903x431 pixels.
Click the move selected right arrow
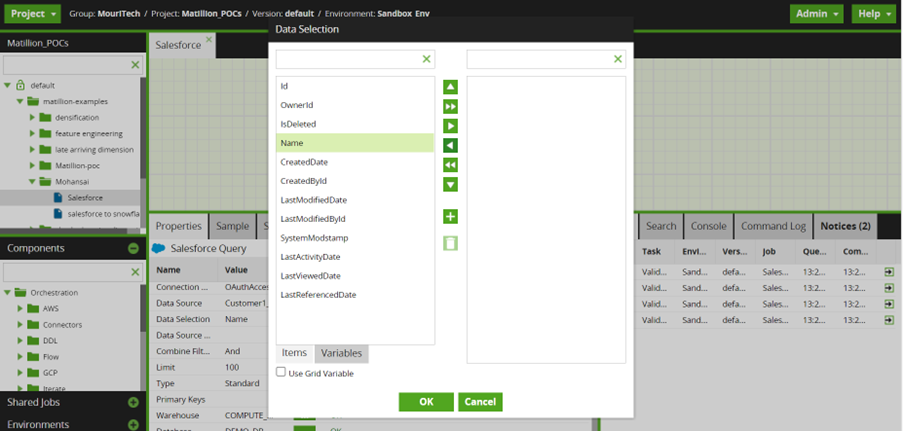coord(450,126)
